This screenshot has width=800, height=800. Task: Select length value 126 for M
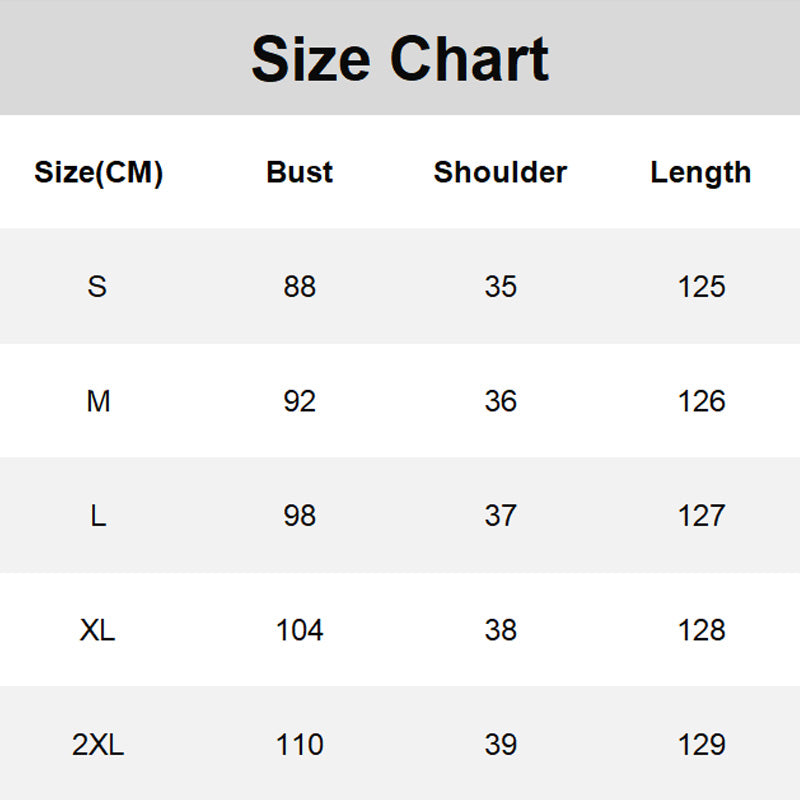[701, 401]
